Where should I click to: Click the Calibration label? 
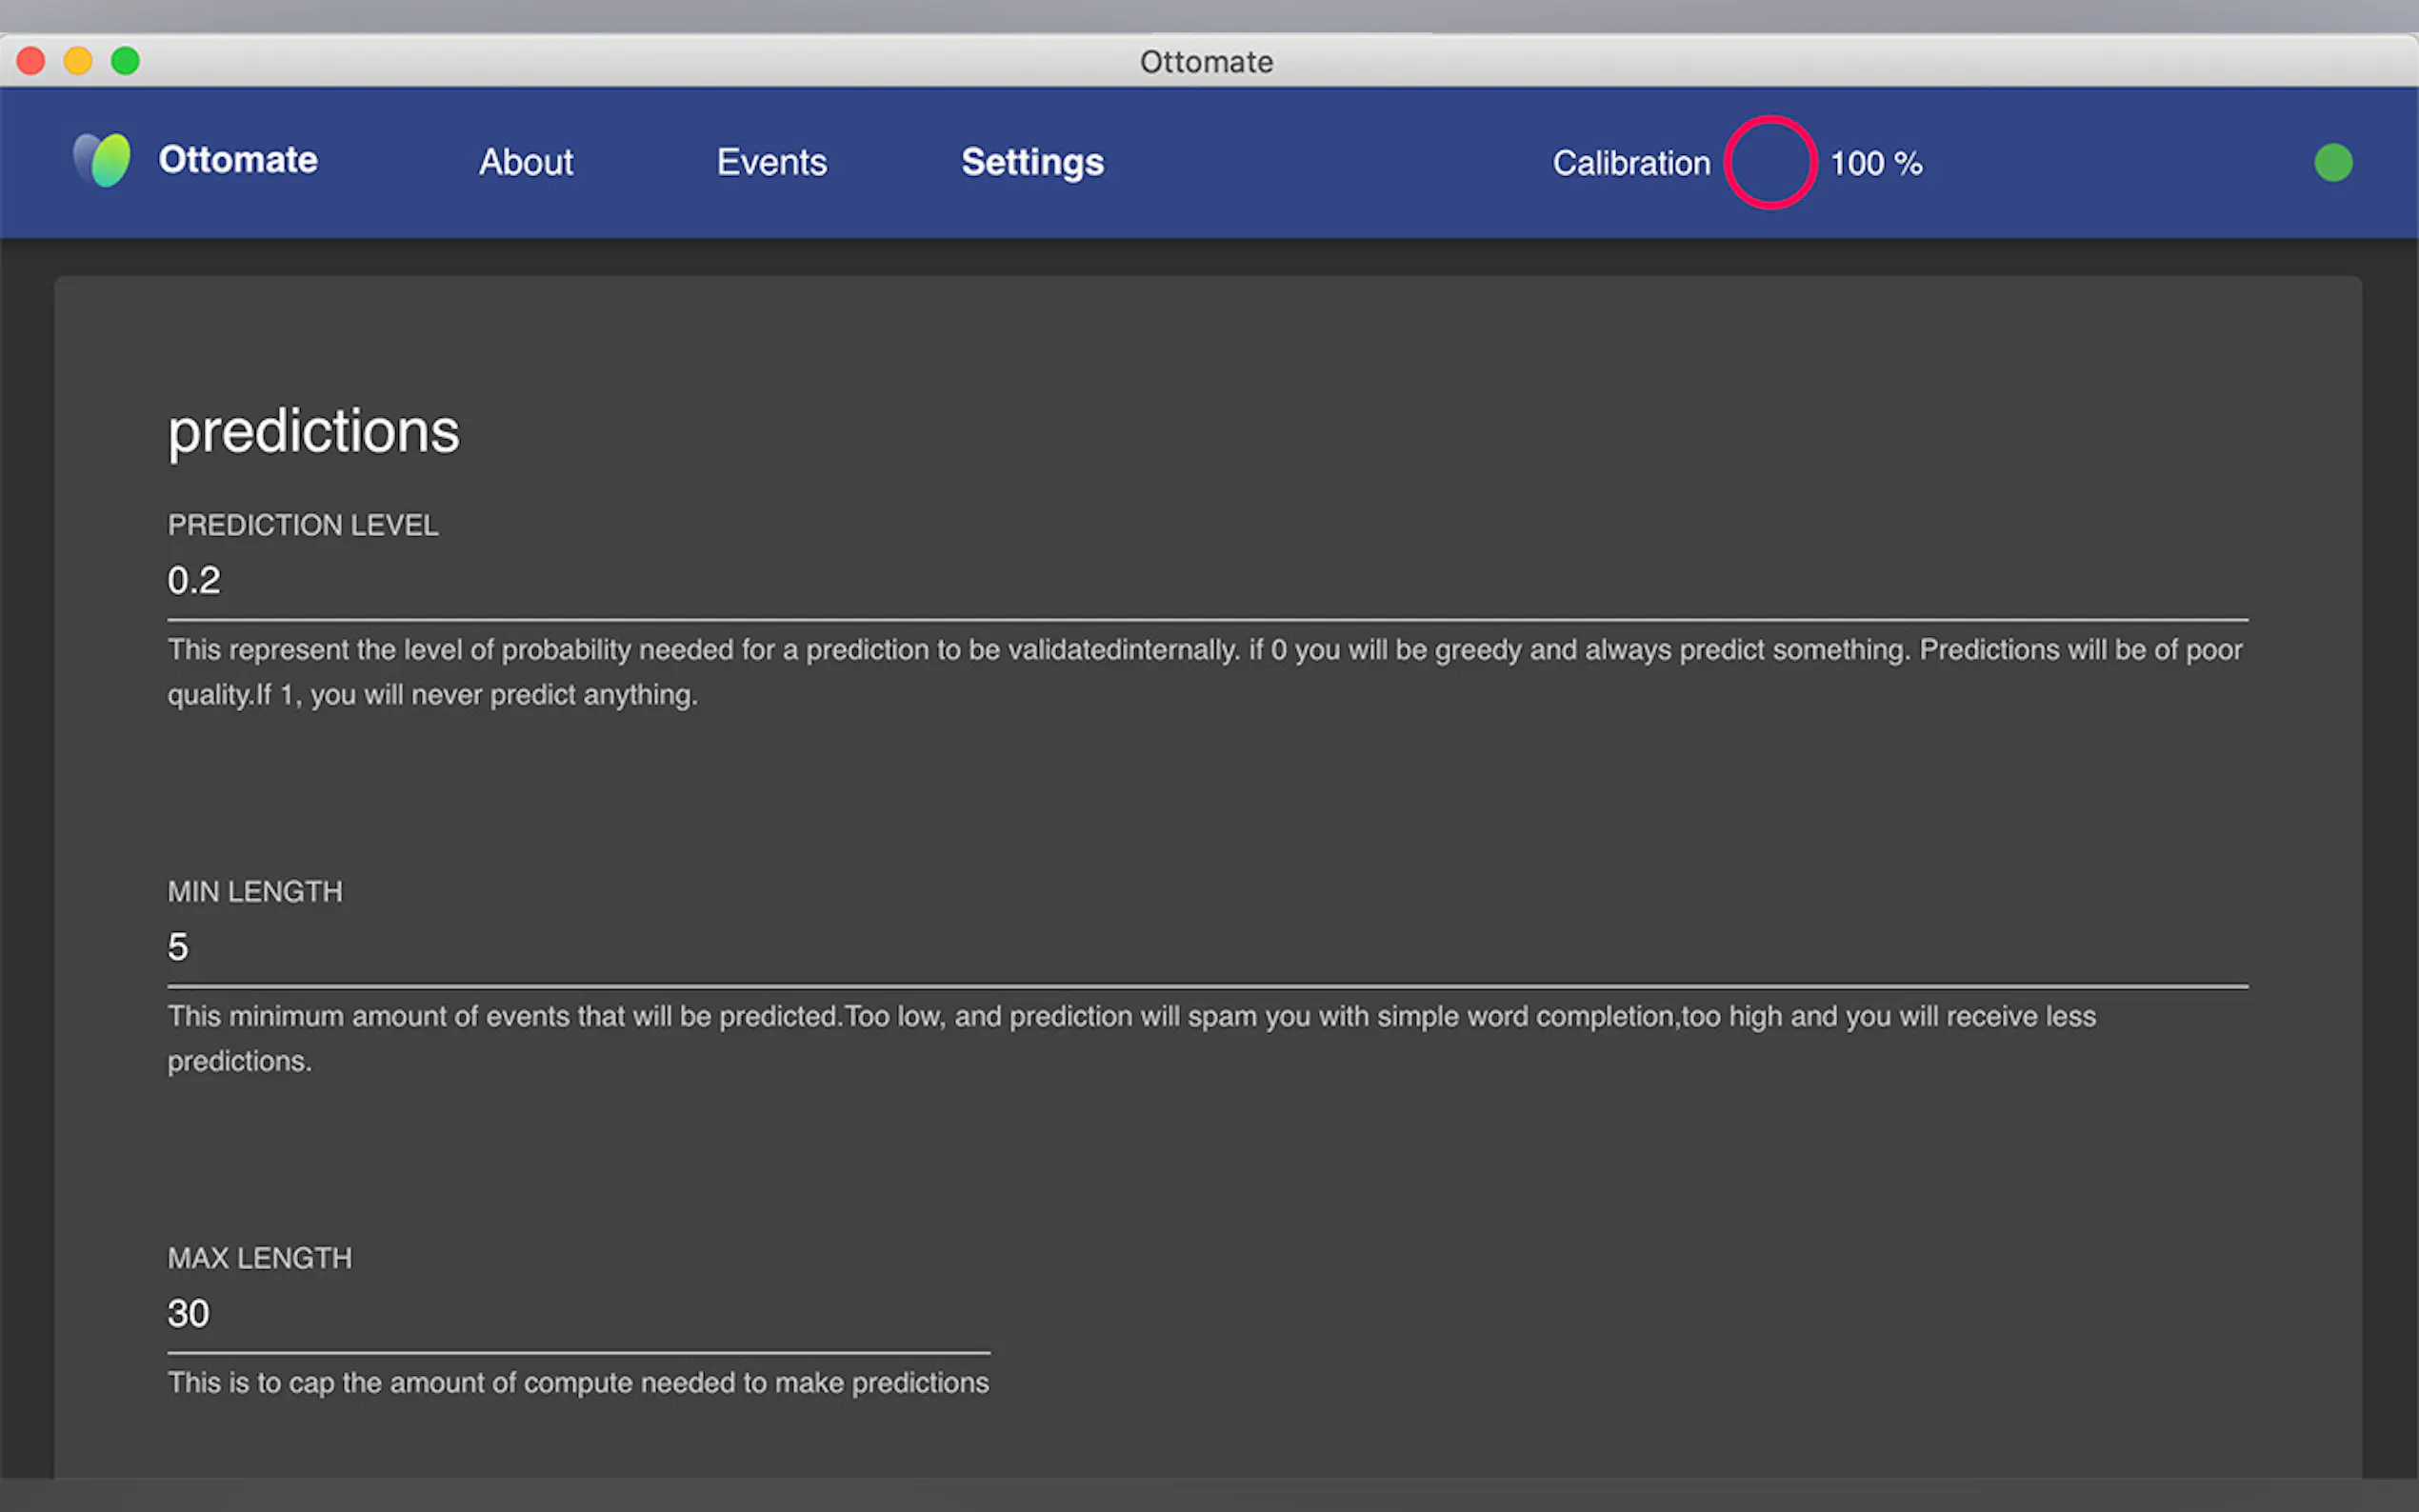[1630, 163]
